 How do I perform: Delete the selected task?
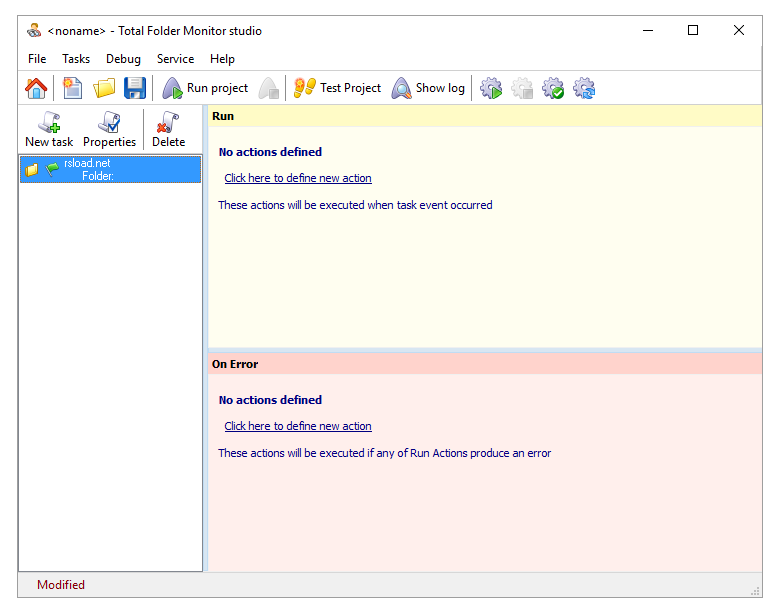coord(168,129)
